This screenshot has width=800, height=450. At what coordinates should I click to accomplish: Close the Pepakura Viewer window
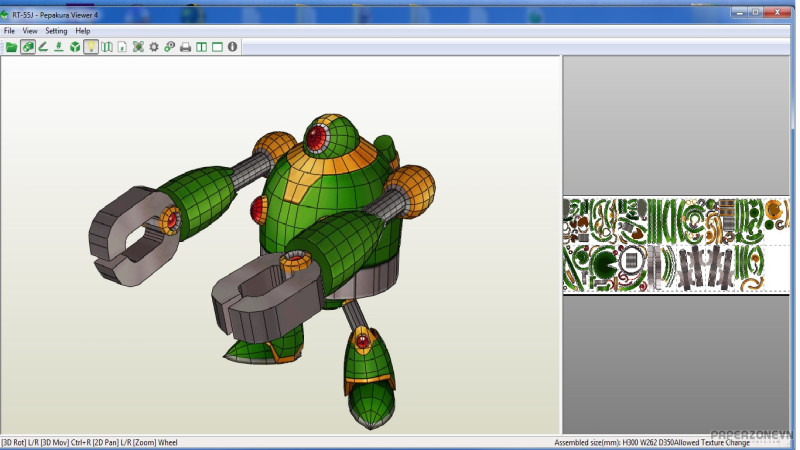[777, 12]
